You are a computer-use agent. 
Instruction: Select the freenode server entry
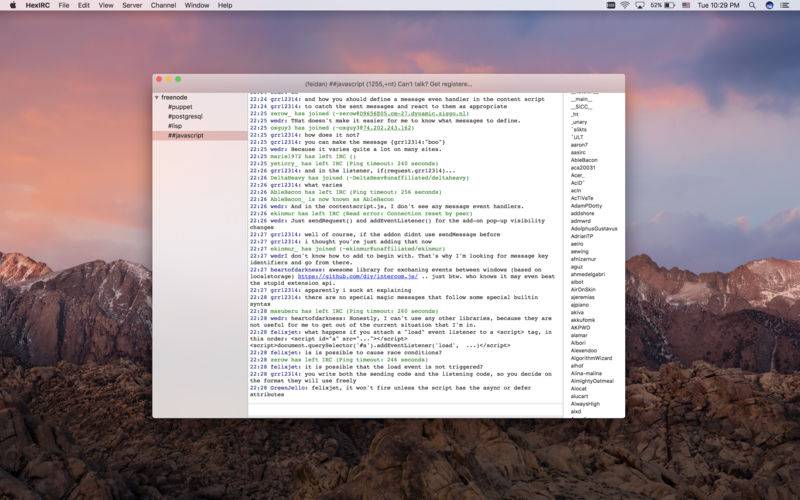(174, 97)
